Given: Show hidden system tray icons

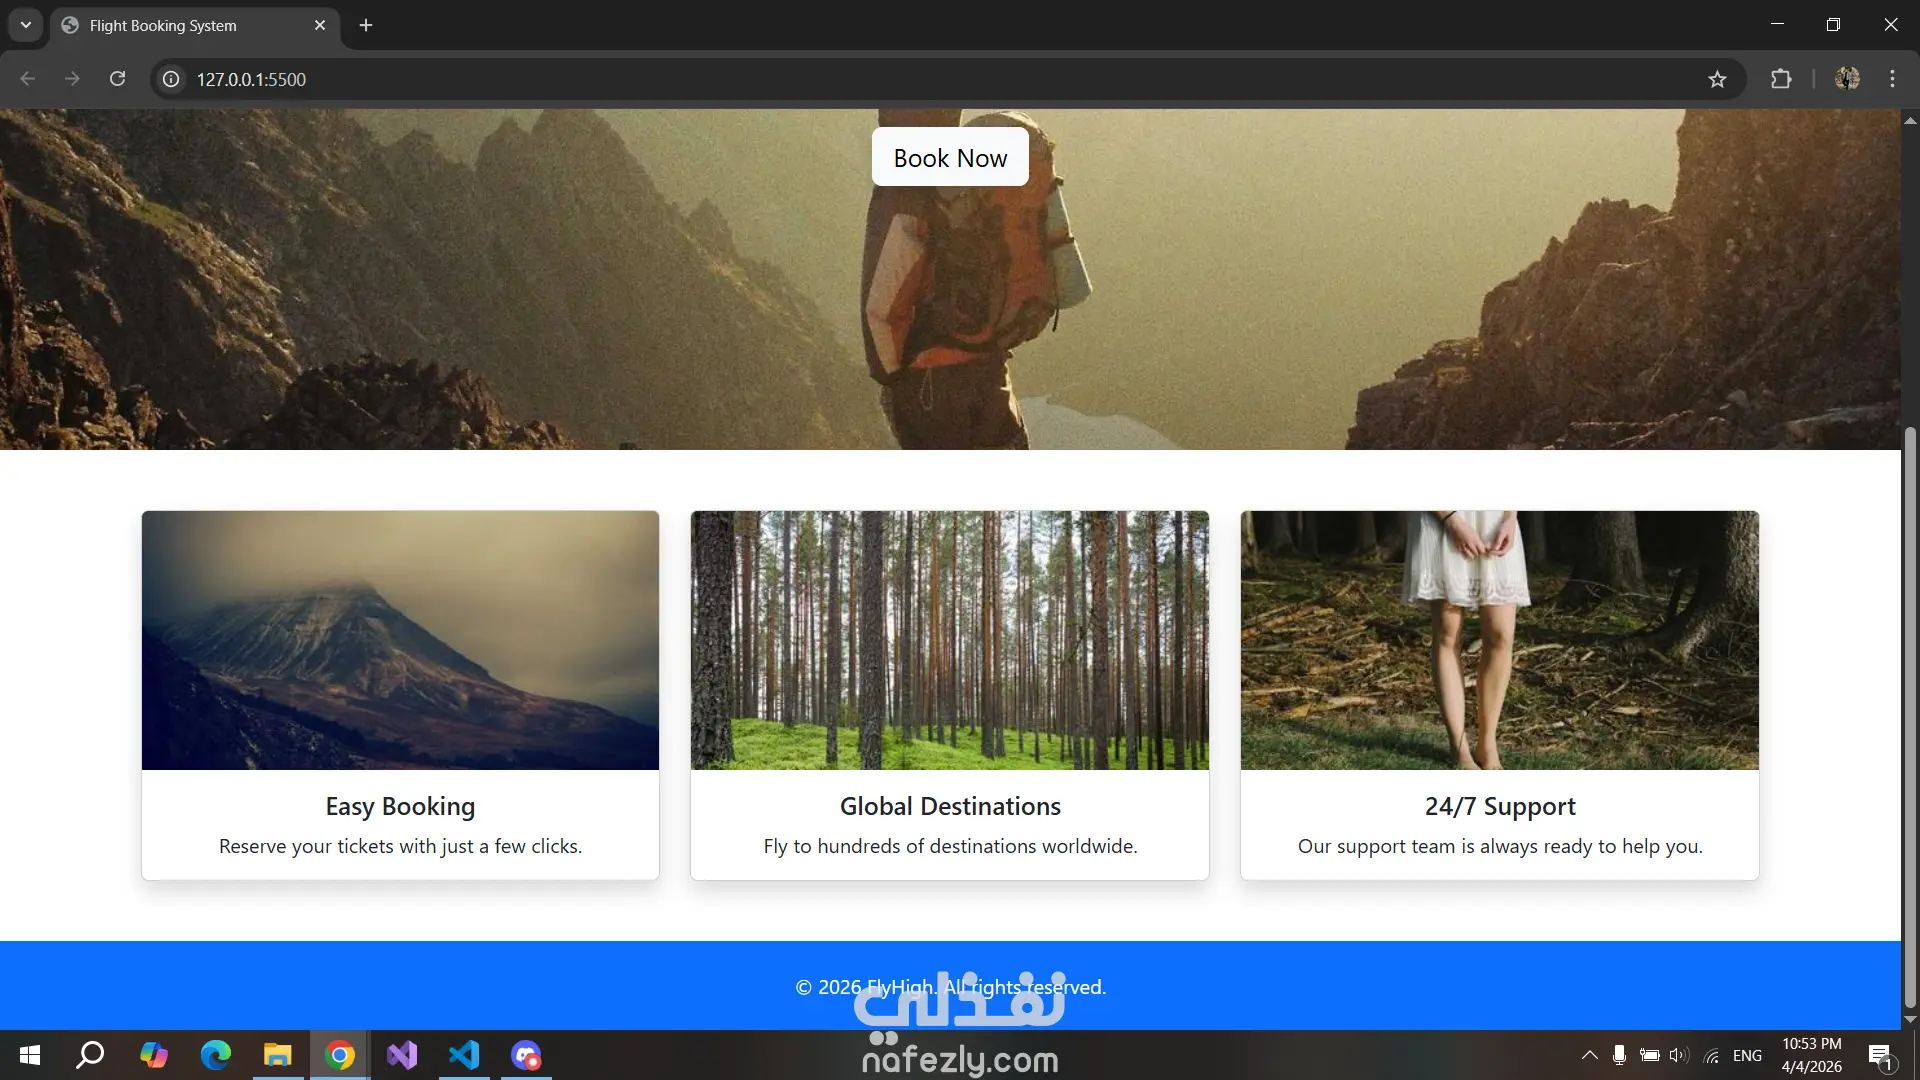Looking at the screenshot, I should [1589, 1055].
